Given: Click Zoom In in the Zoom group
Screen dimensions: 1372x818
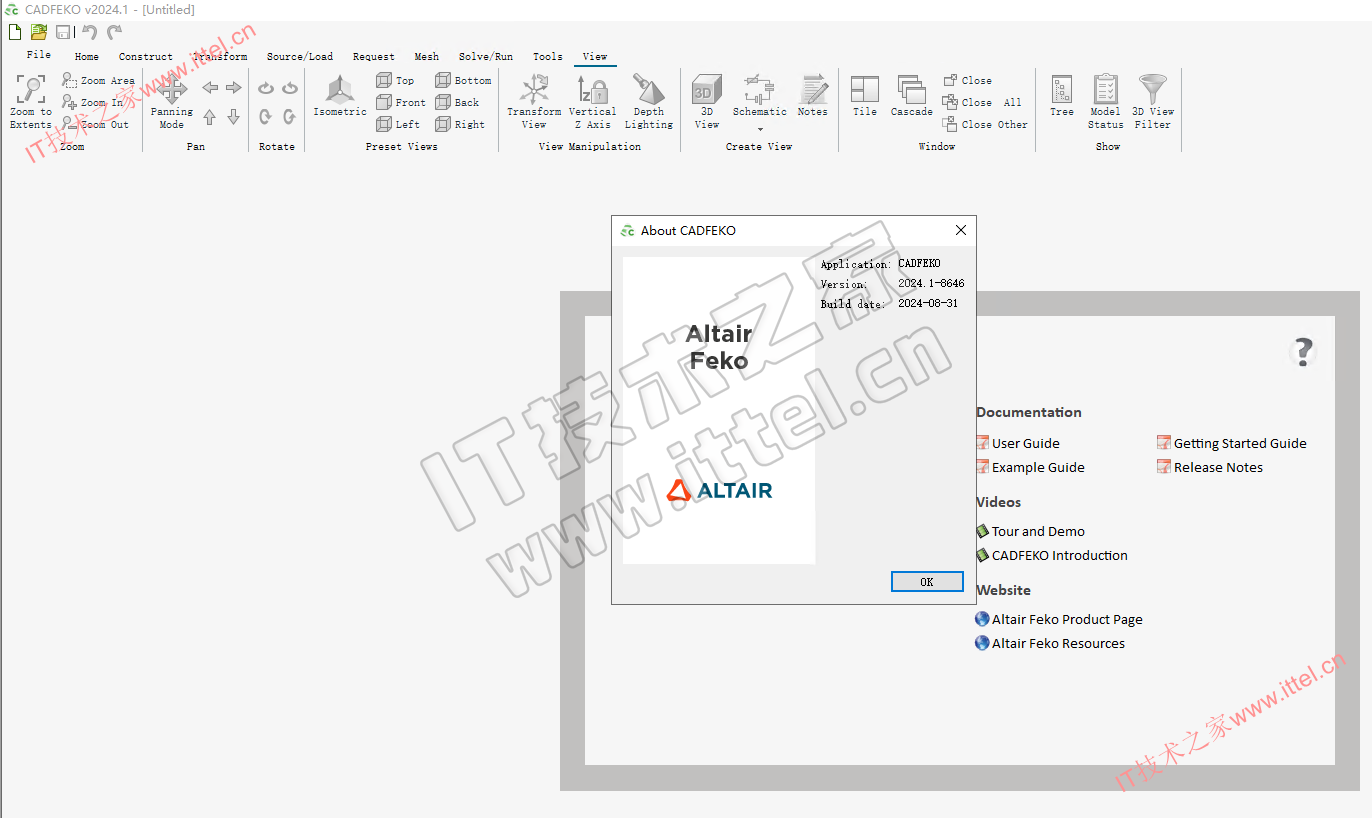Looking at the screenshot, I should (93, 102).
